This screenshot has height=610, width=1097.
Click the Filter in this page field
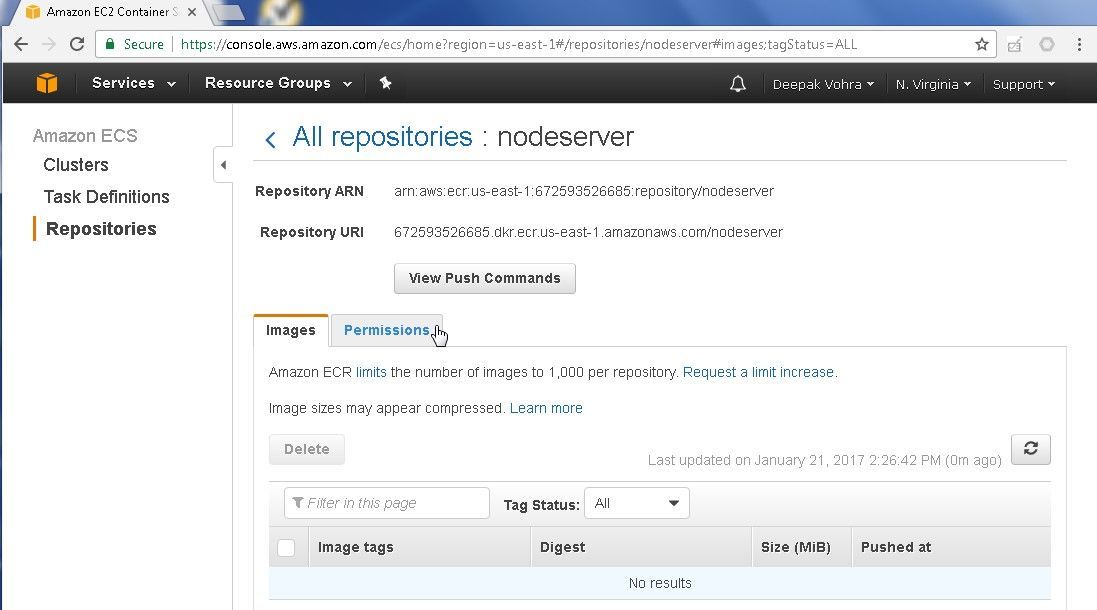click(x=387, y=503)
